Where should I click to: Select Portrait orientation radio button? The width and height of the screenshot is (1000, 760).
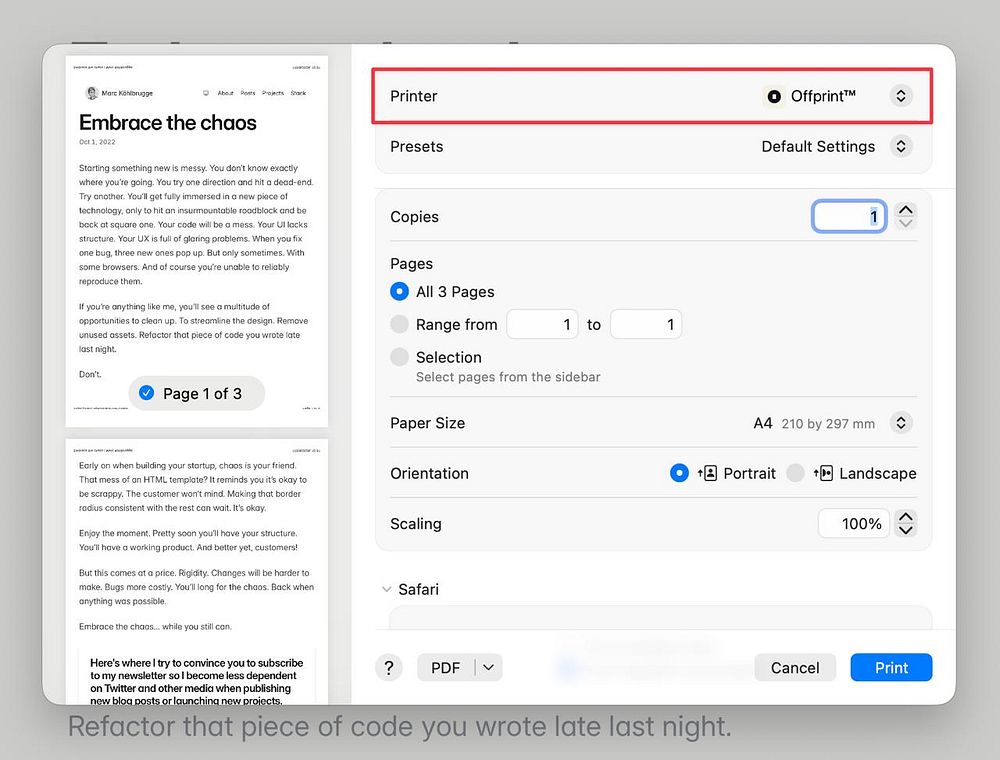click(x=679, y=473)
